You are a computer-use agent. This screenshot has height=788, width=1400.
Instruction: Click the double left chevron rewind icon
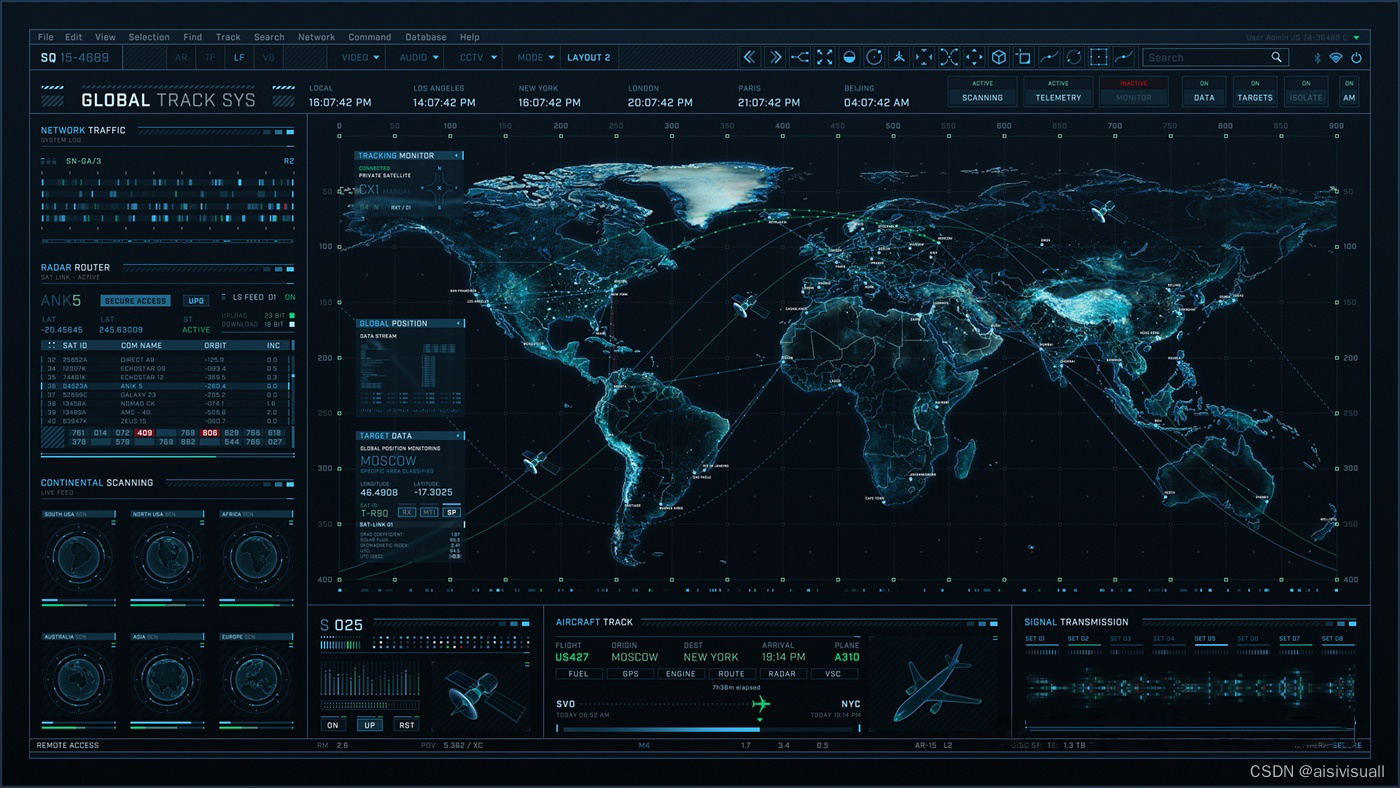(x=750, y=57)
